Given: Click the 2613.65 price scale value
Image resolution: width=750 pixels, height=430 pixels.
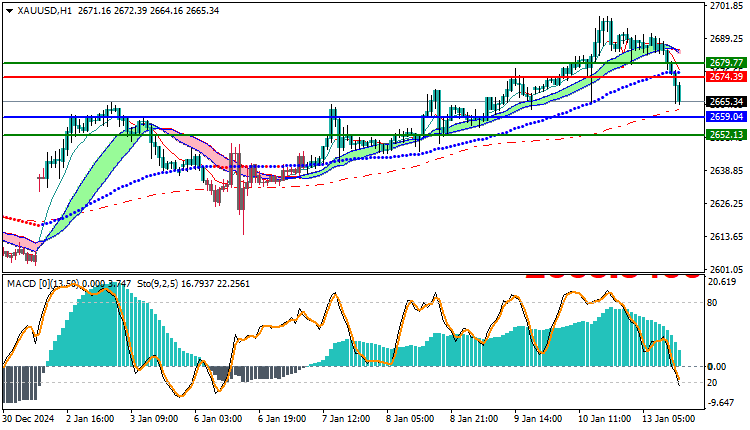Looking at the screenshot, I should [726, 237].
